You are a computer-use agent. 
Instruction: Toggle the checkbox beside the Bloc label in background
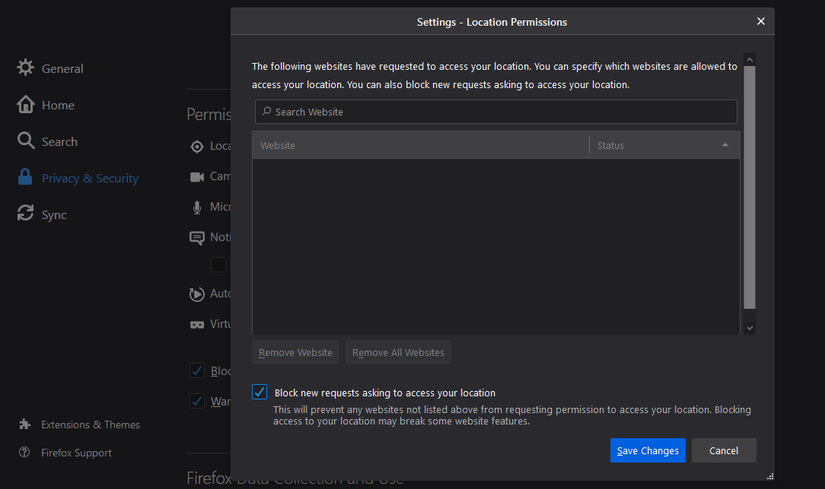(x=197, y=371)
